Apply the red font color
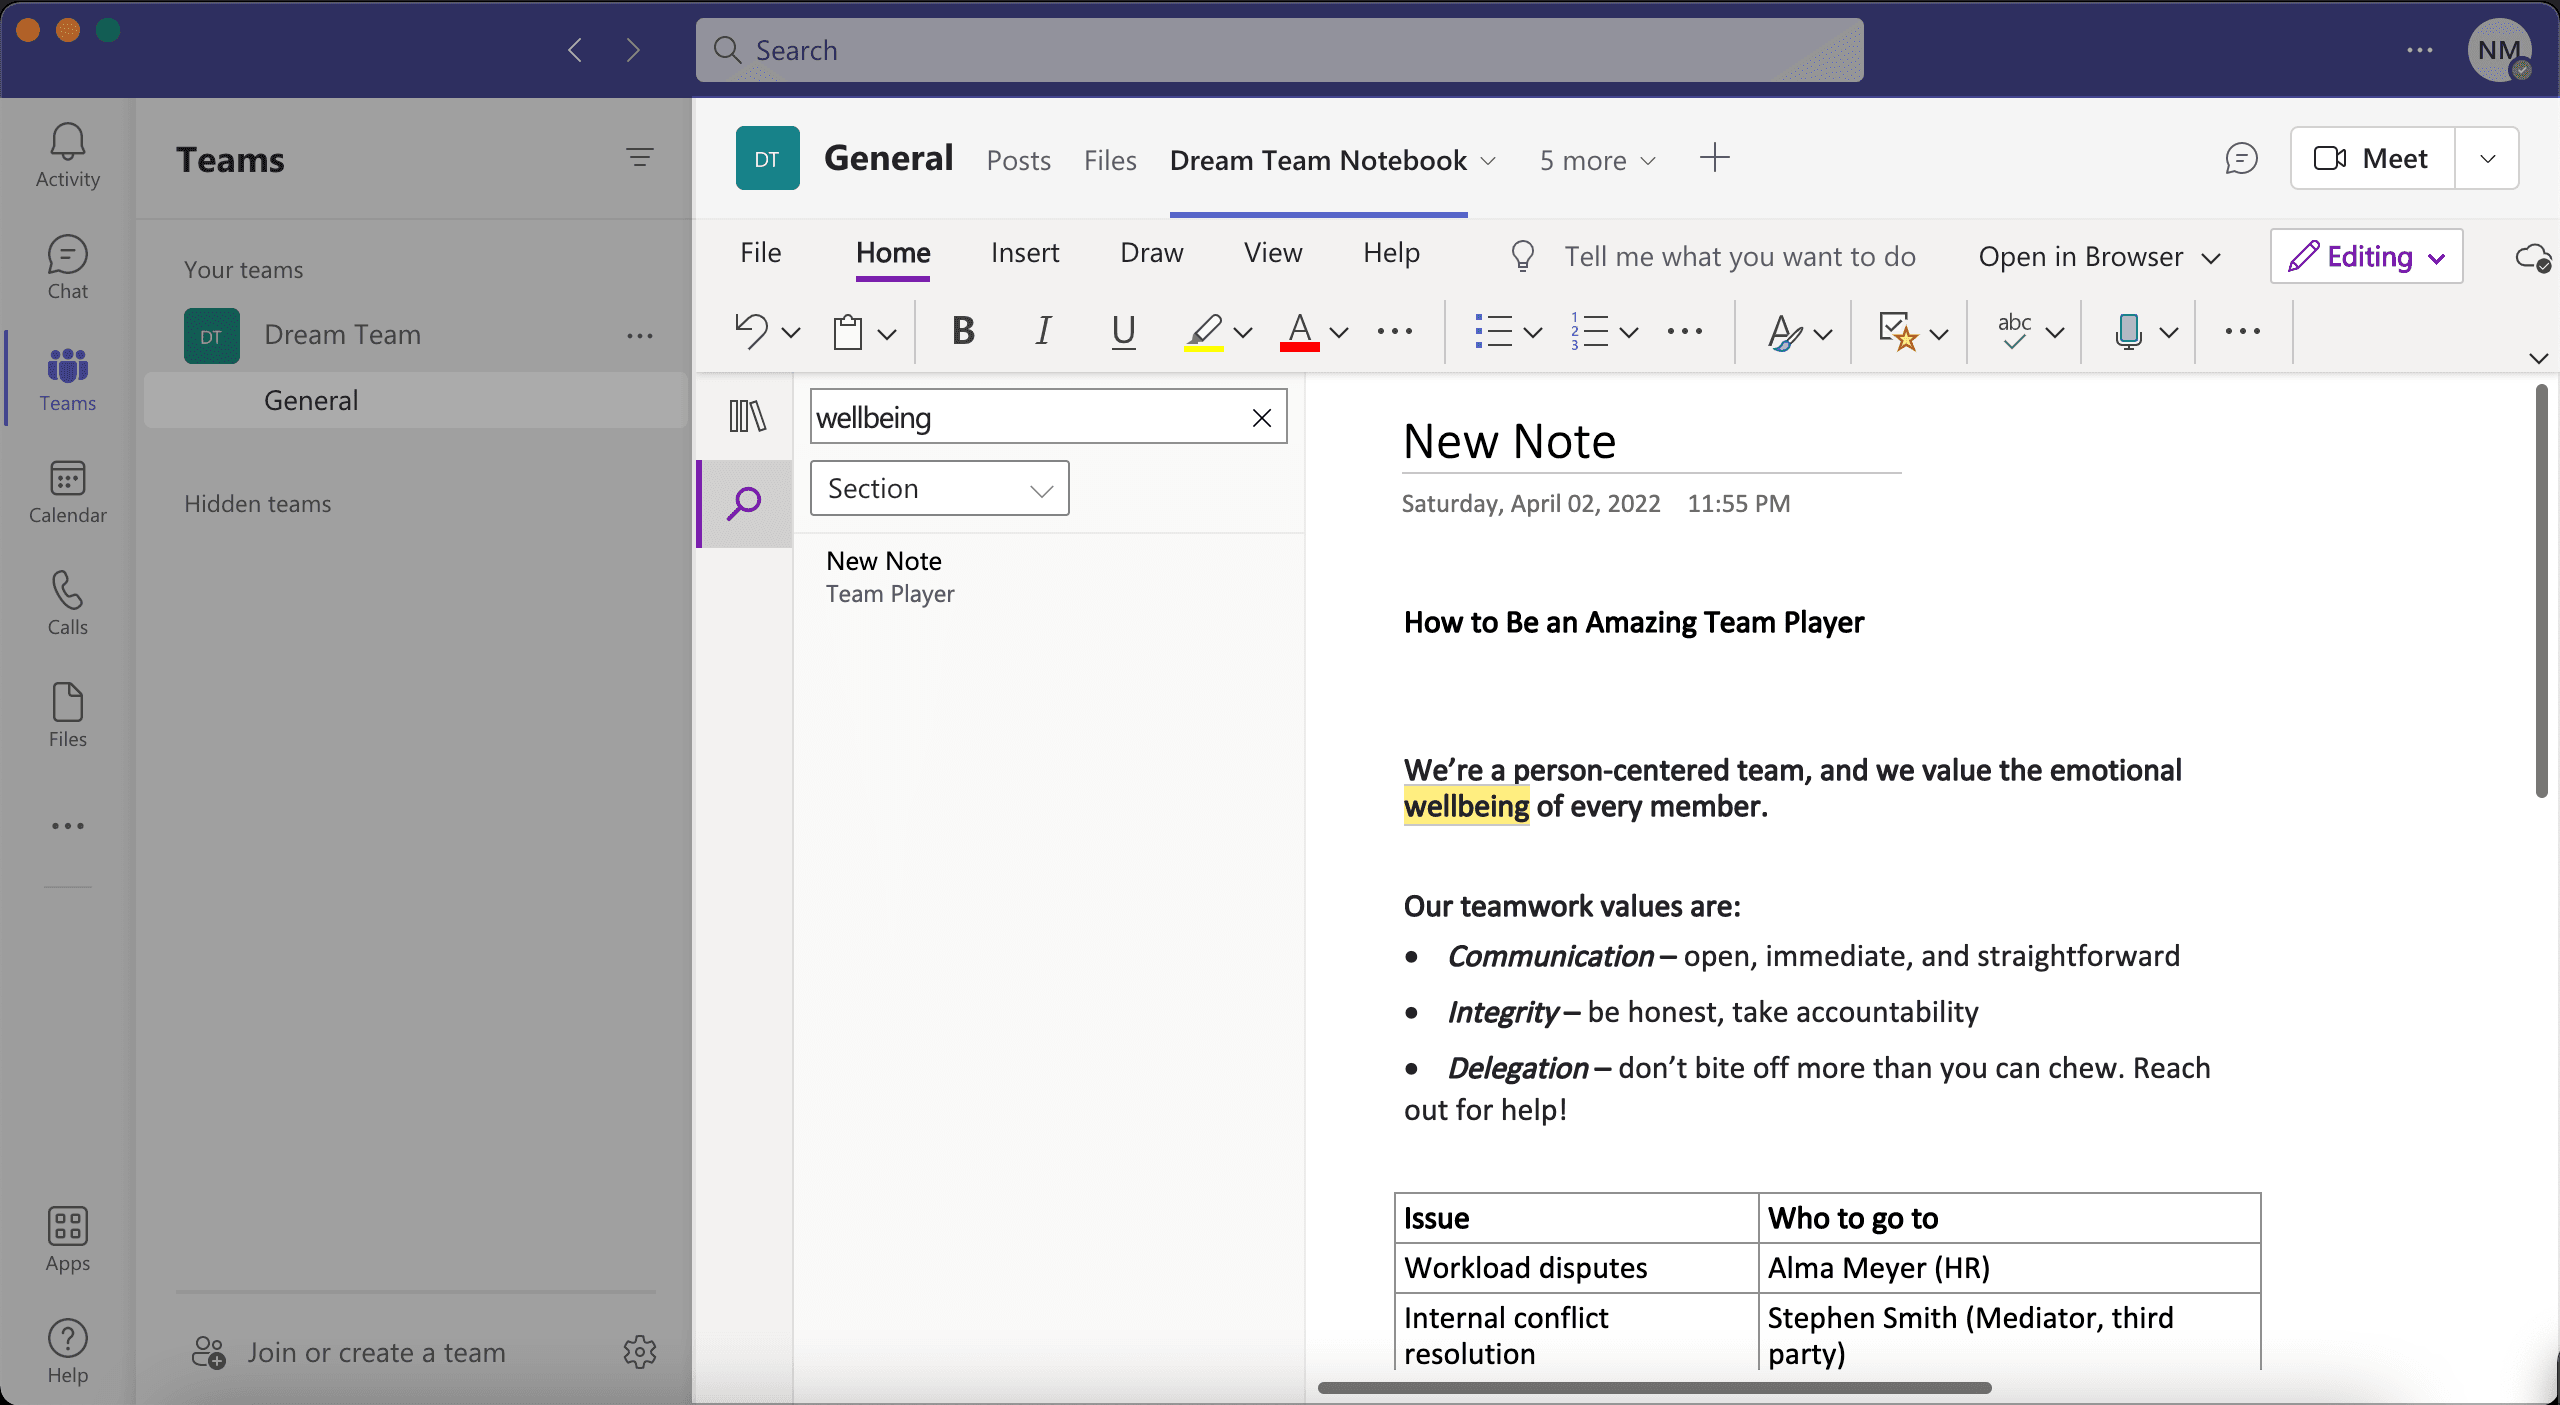The width and height of the screenshot is (2560, 1405). click(1299, 331)
